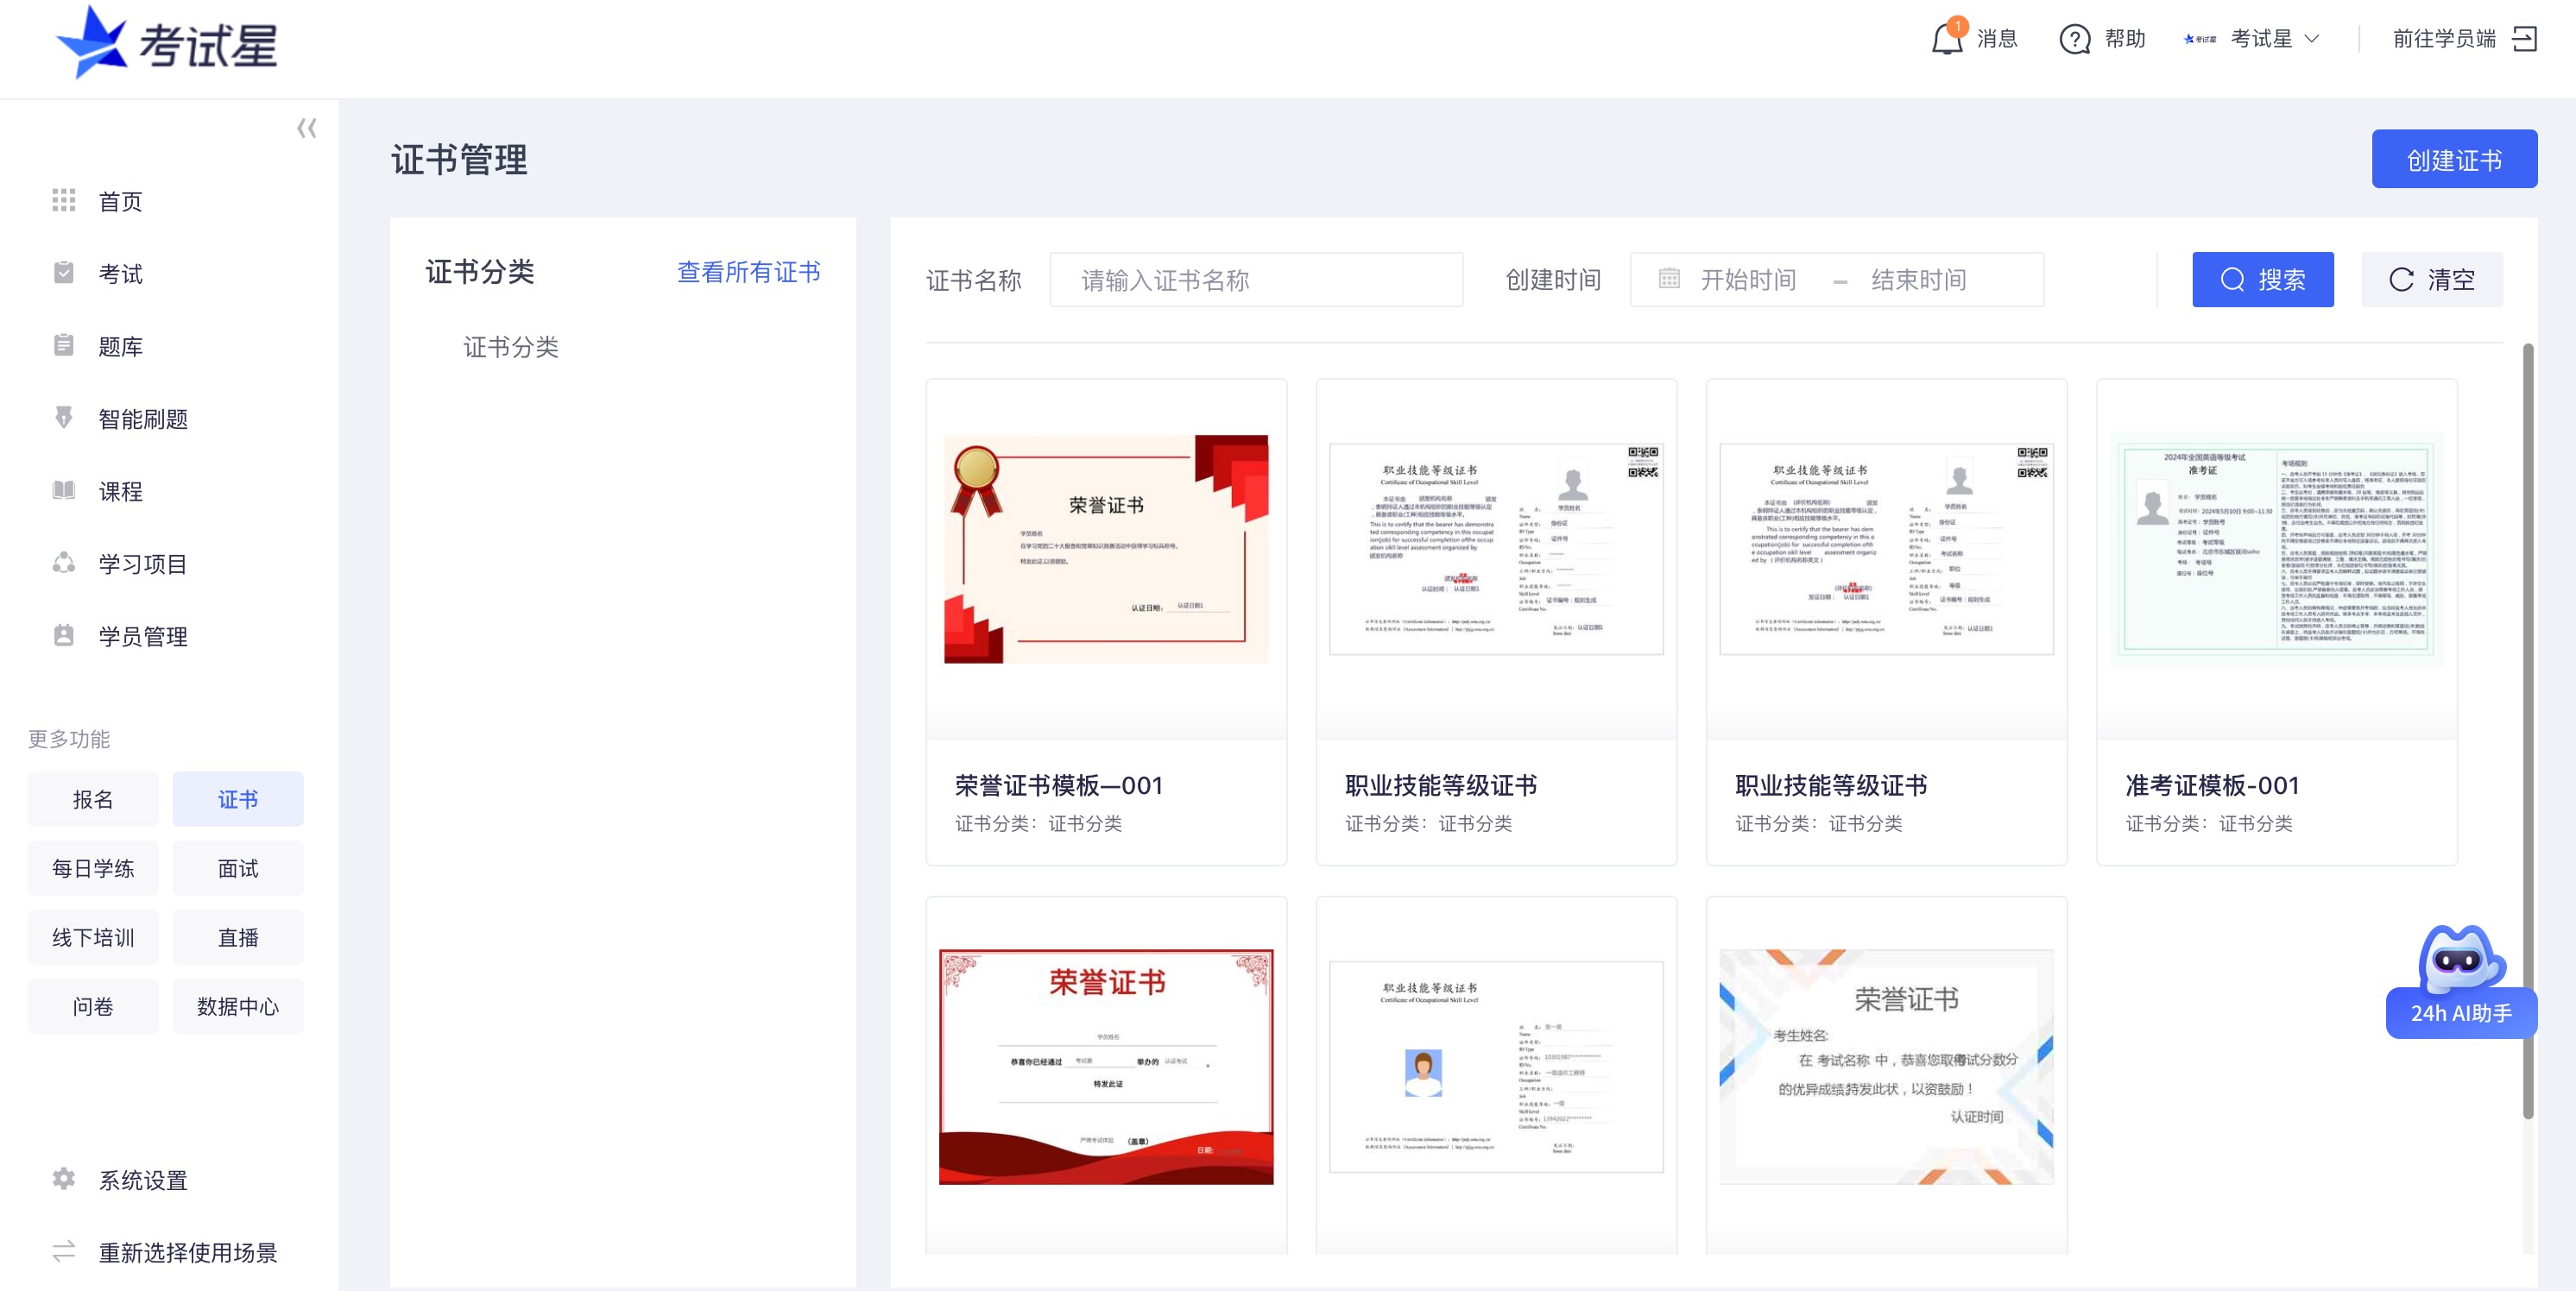Click the 课程 book icon
The width and height of the screenshot is (2576, 1291).
[64, 490]
